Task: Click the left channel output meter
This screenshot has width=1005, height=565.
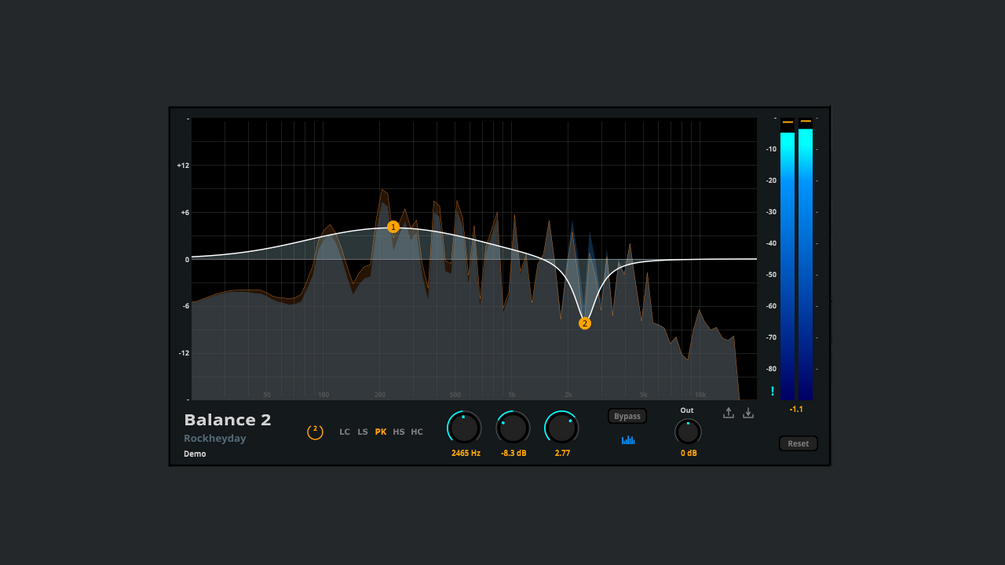Action: pyautogui.click(x=787, y=259)
